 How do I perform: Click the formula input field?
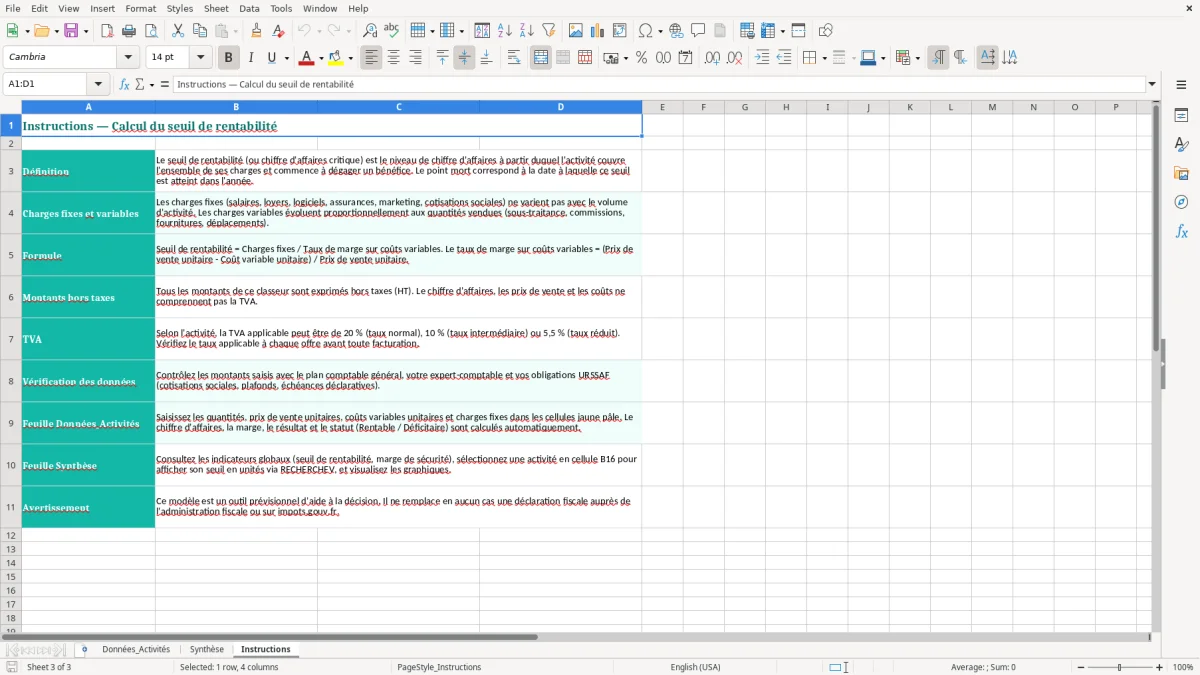pos(658,85)
